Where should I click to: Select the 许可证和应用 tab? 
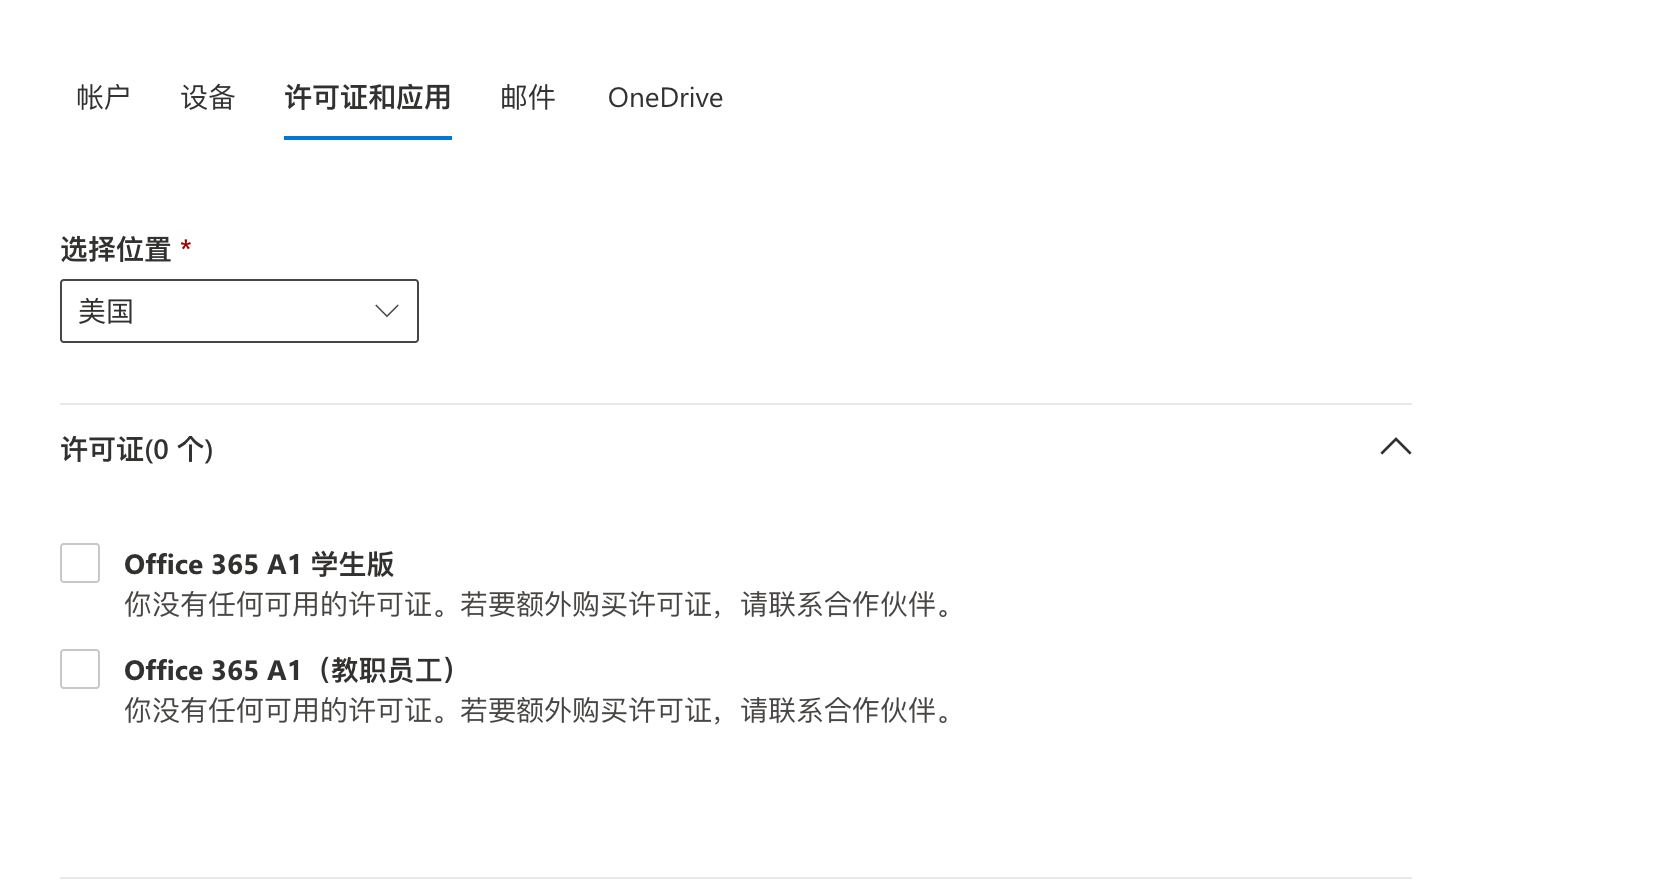368,97
